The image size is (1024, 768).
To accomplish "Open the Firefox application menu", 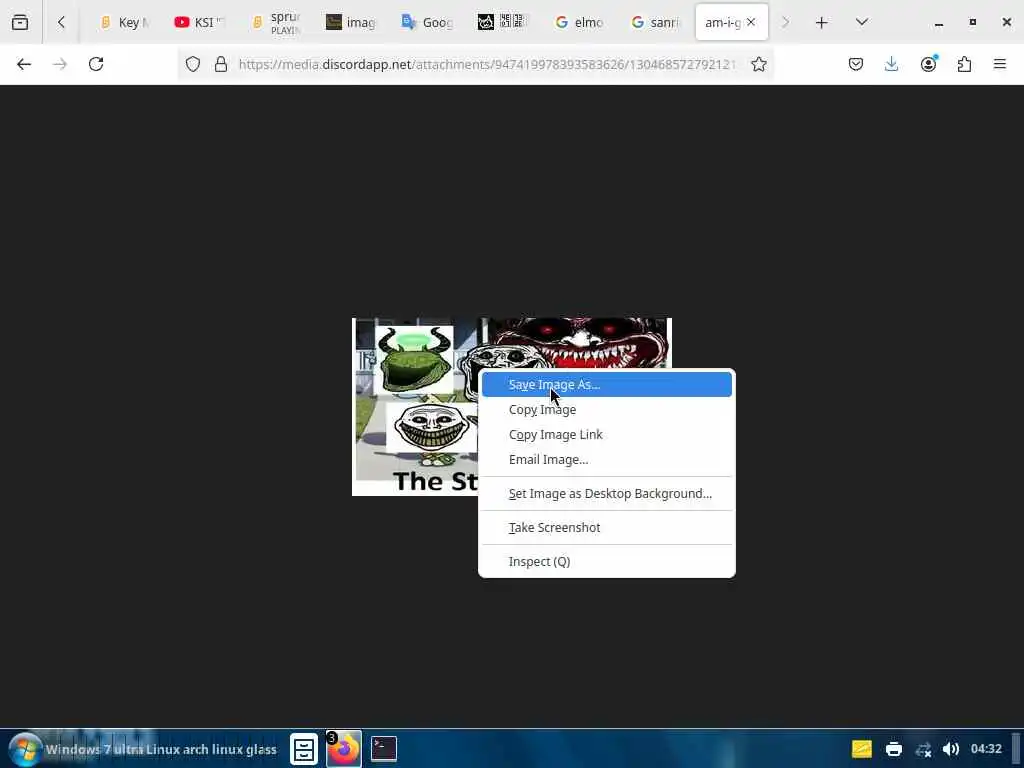I will click(1000, 64).
